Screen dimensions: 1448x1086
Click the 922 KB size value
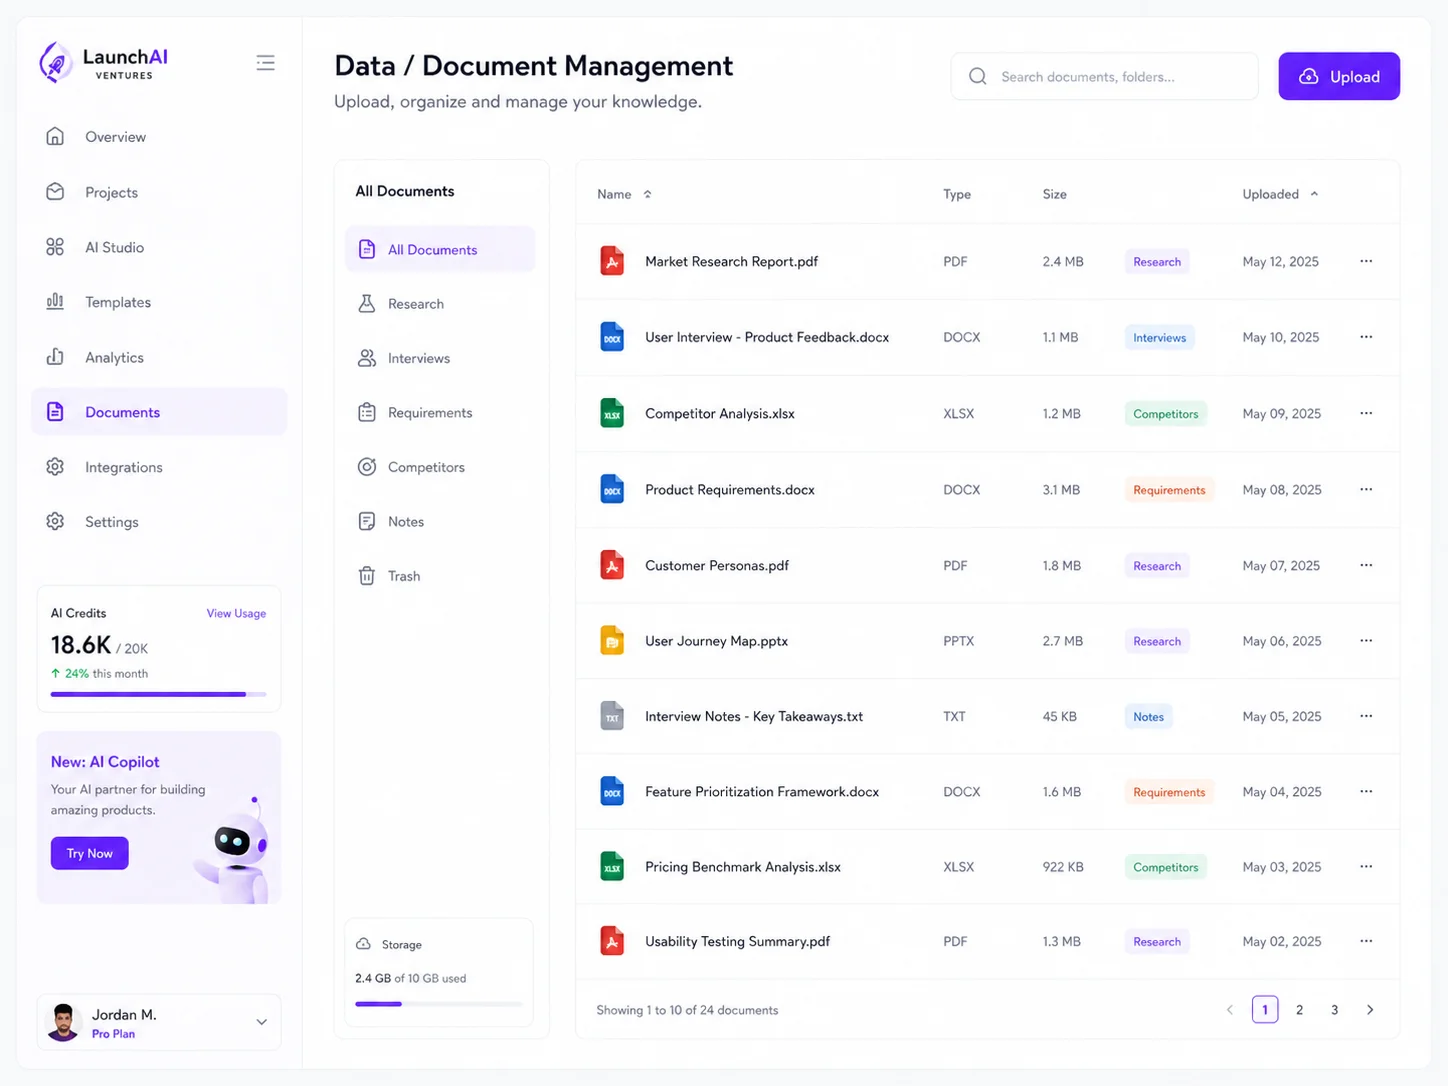(x=1063, y=867)
